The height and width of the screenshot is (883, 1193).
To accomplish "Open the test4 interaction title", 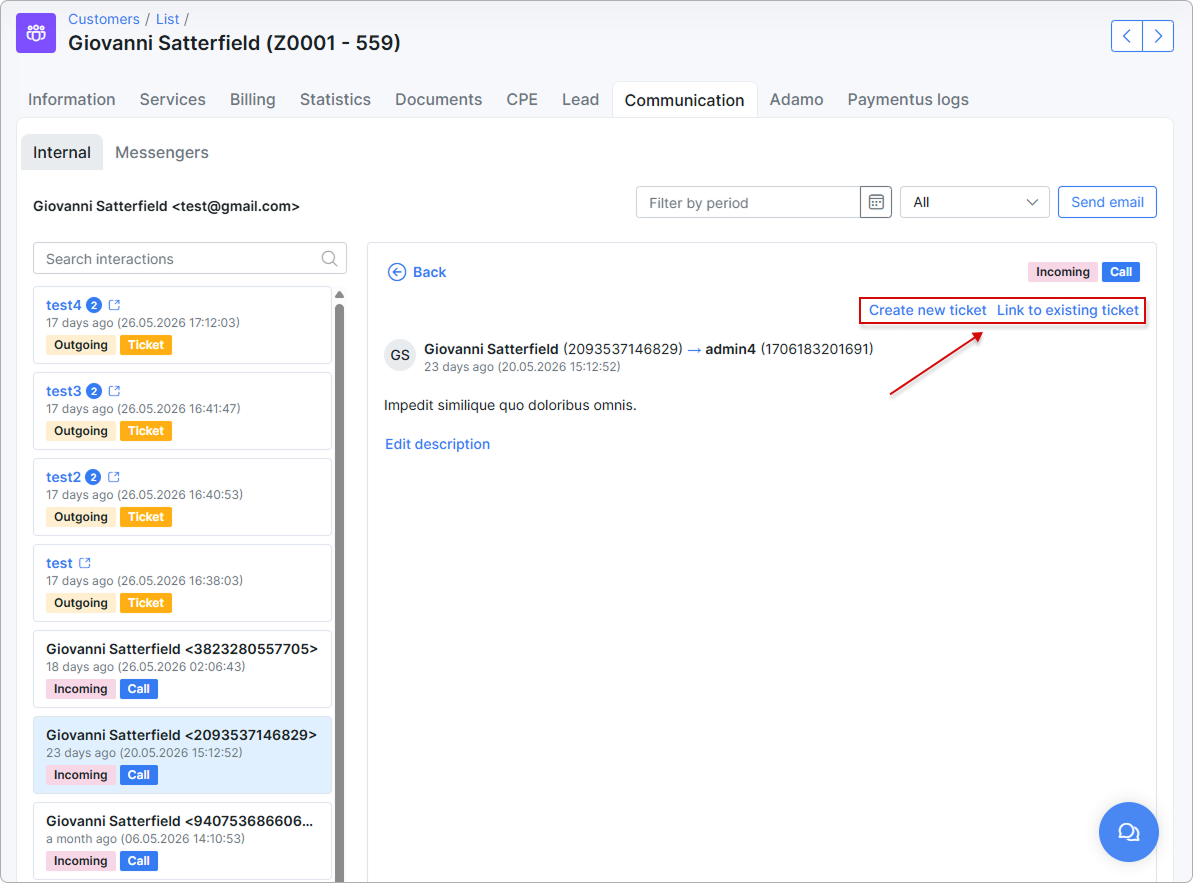I will pos(63,305).
